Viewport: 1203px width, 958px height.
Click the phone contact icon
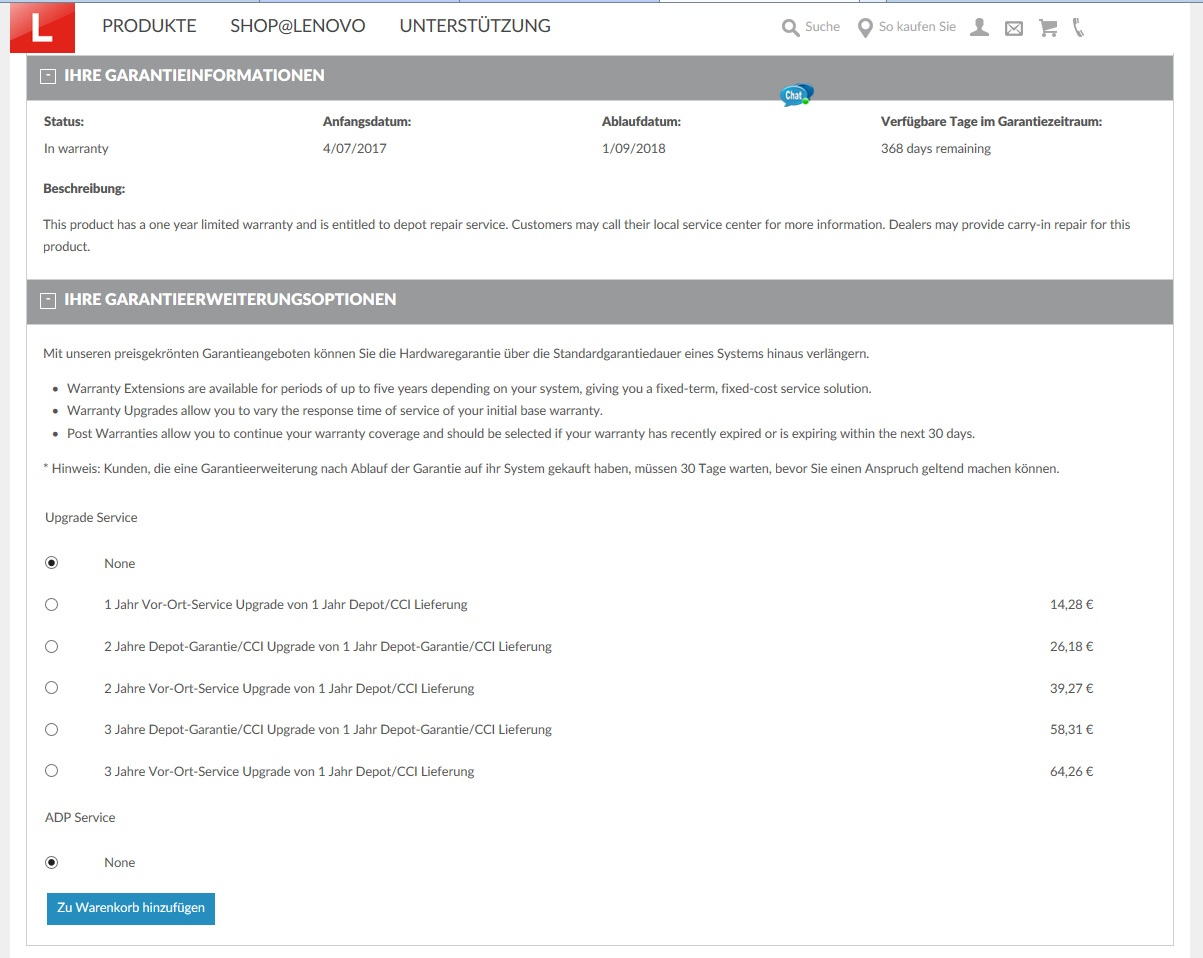1078,28
